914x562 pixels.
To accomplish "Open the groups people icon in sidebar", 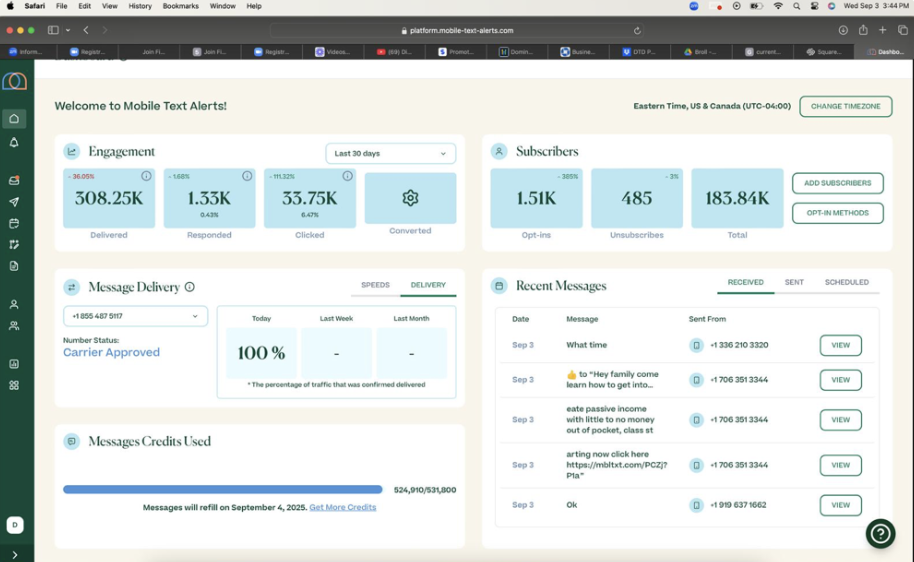I will pos(14,326).
